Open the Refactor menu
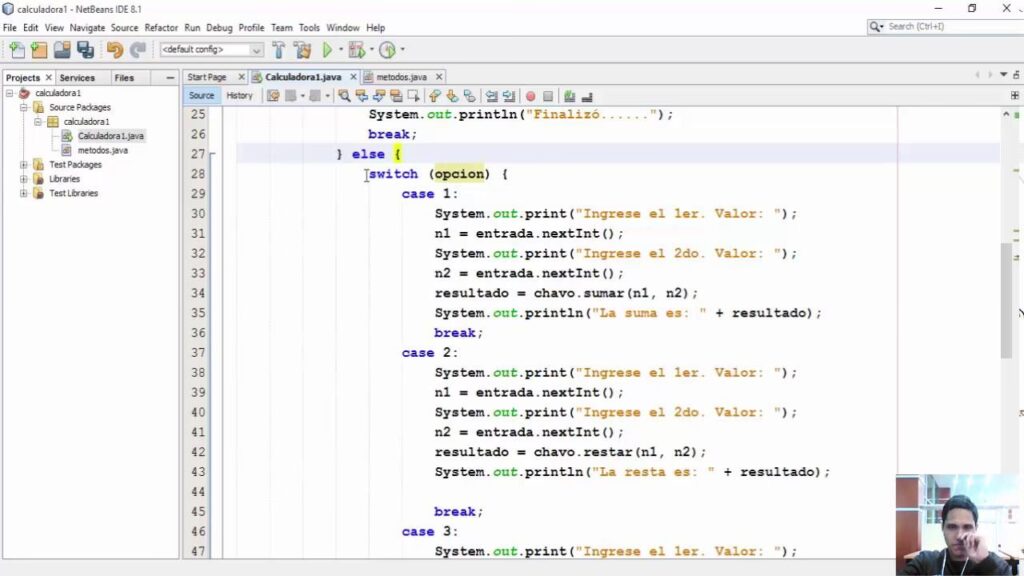 159,28
